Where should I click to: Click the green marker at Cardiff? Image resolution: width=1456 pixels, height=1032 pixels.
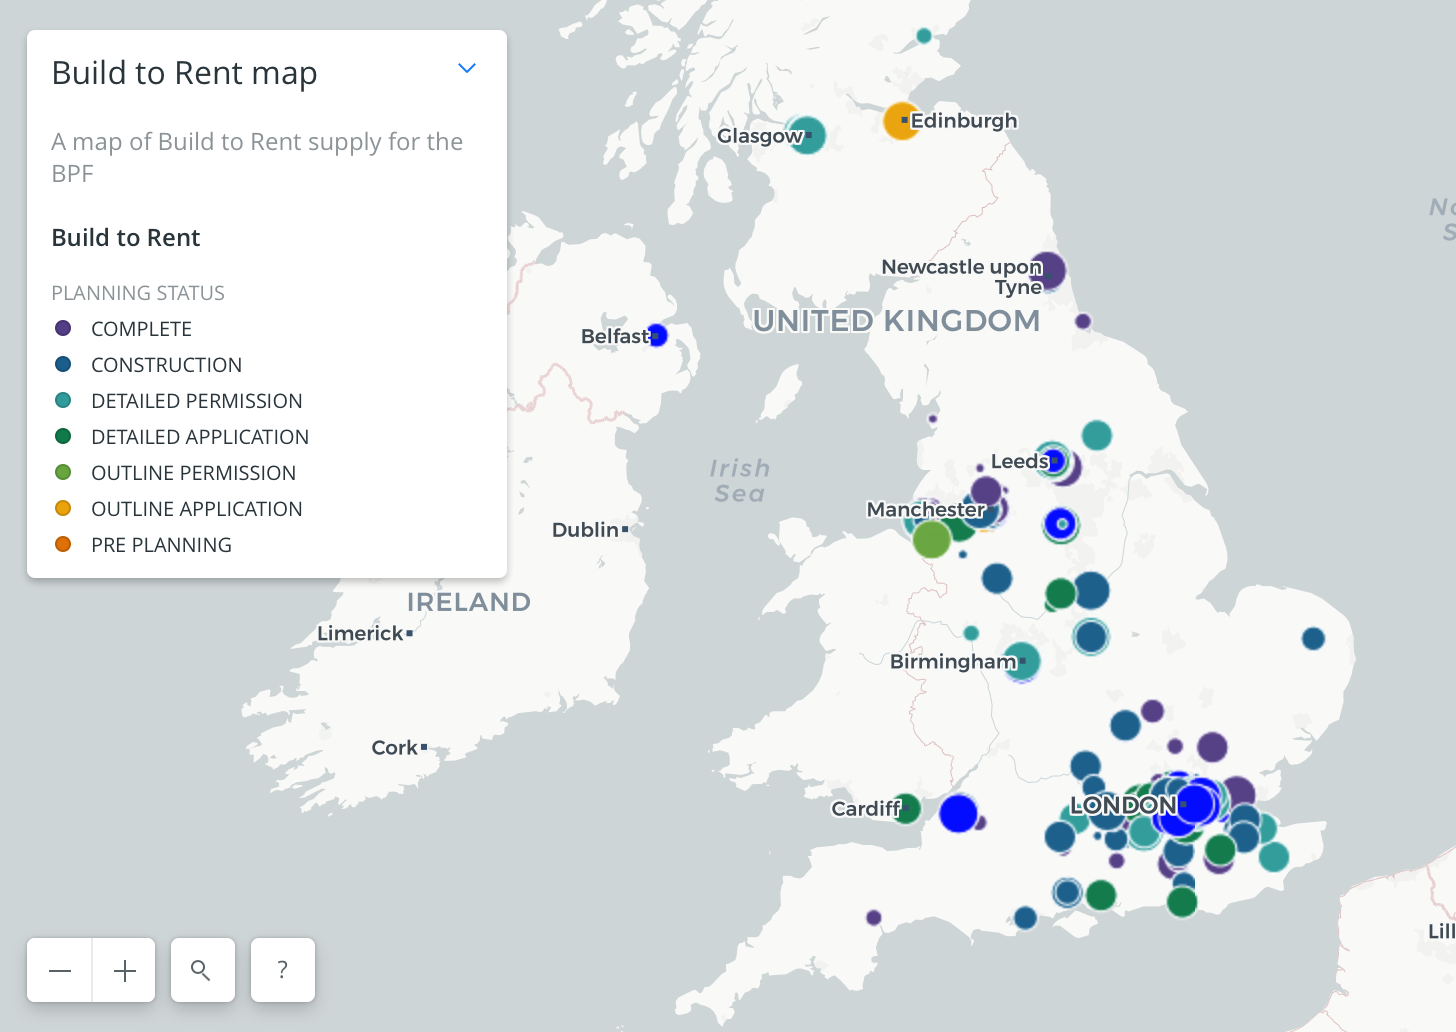908,808
